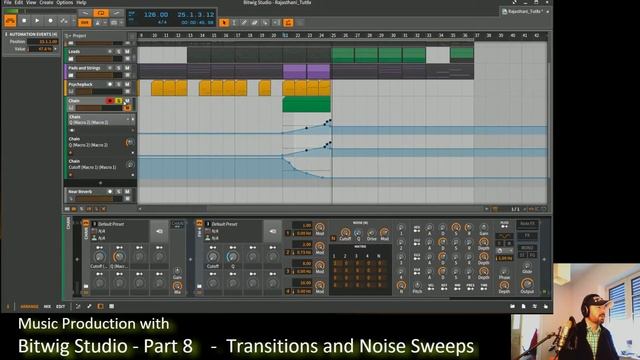Open the Help menu
The height and width of the screenshot is (360, 640).
(x=81, y=2)
